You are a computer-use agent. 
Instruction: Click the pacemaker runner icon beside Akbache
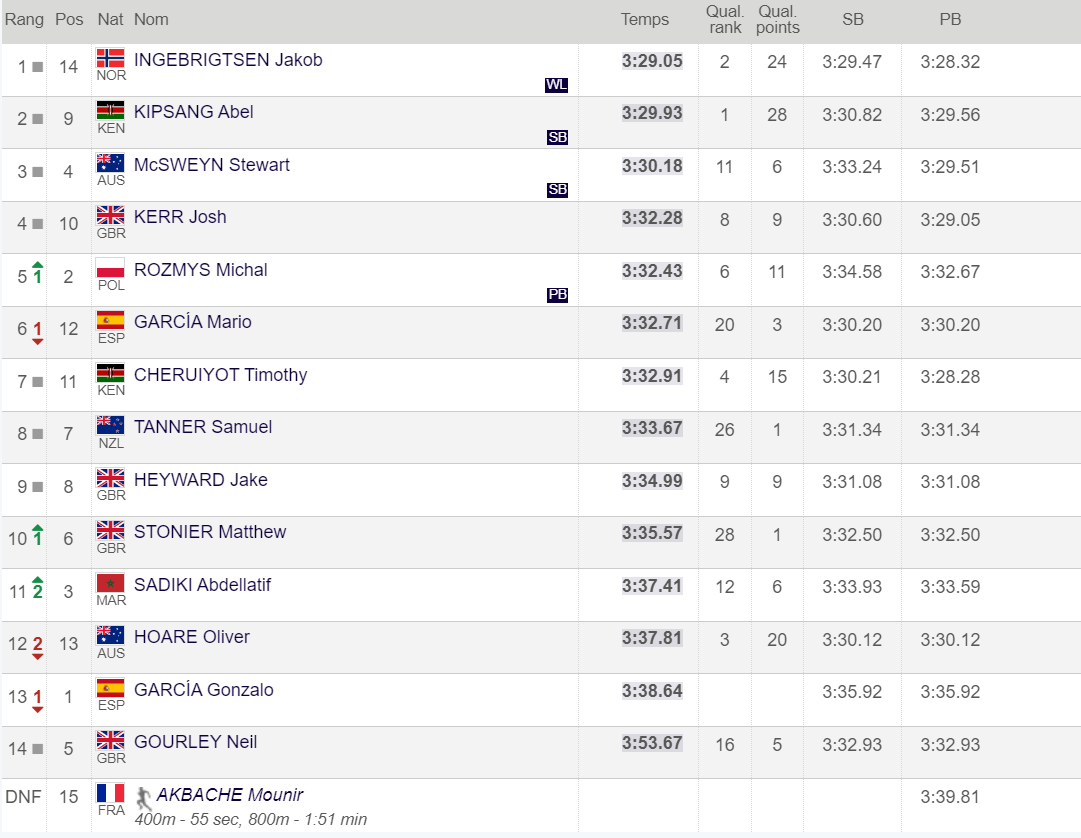point(144,796)
